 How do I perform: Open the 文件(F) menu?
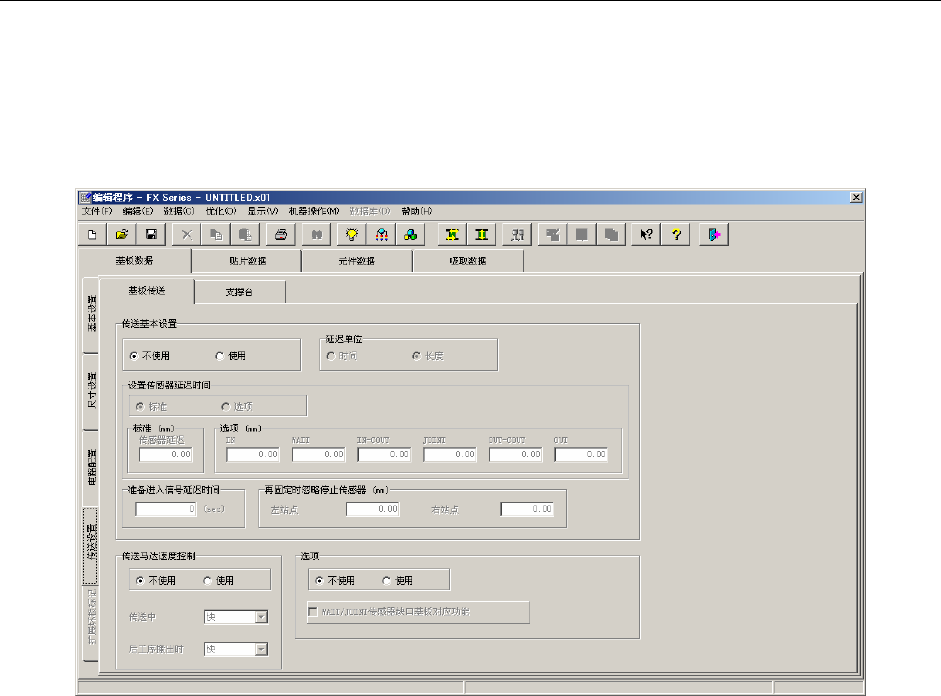97,211
